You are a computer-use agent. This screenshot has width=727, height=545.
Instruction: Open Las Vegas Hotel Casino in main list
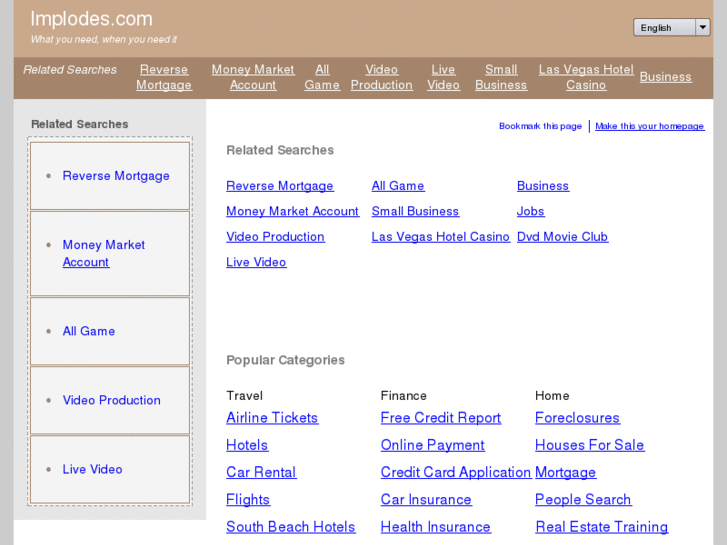[440, 237]
